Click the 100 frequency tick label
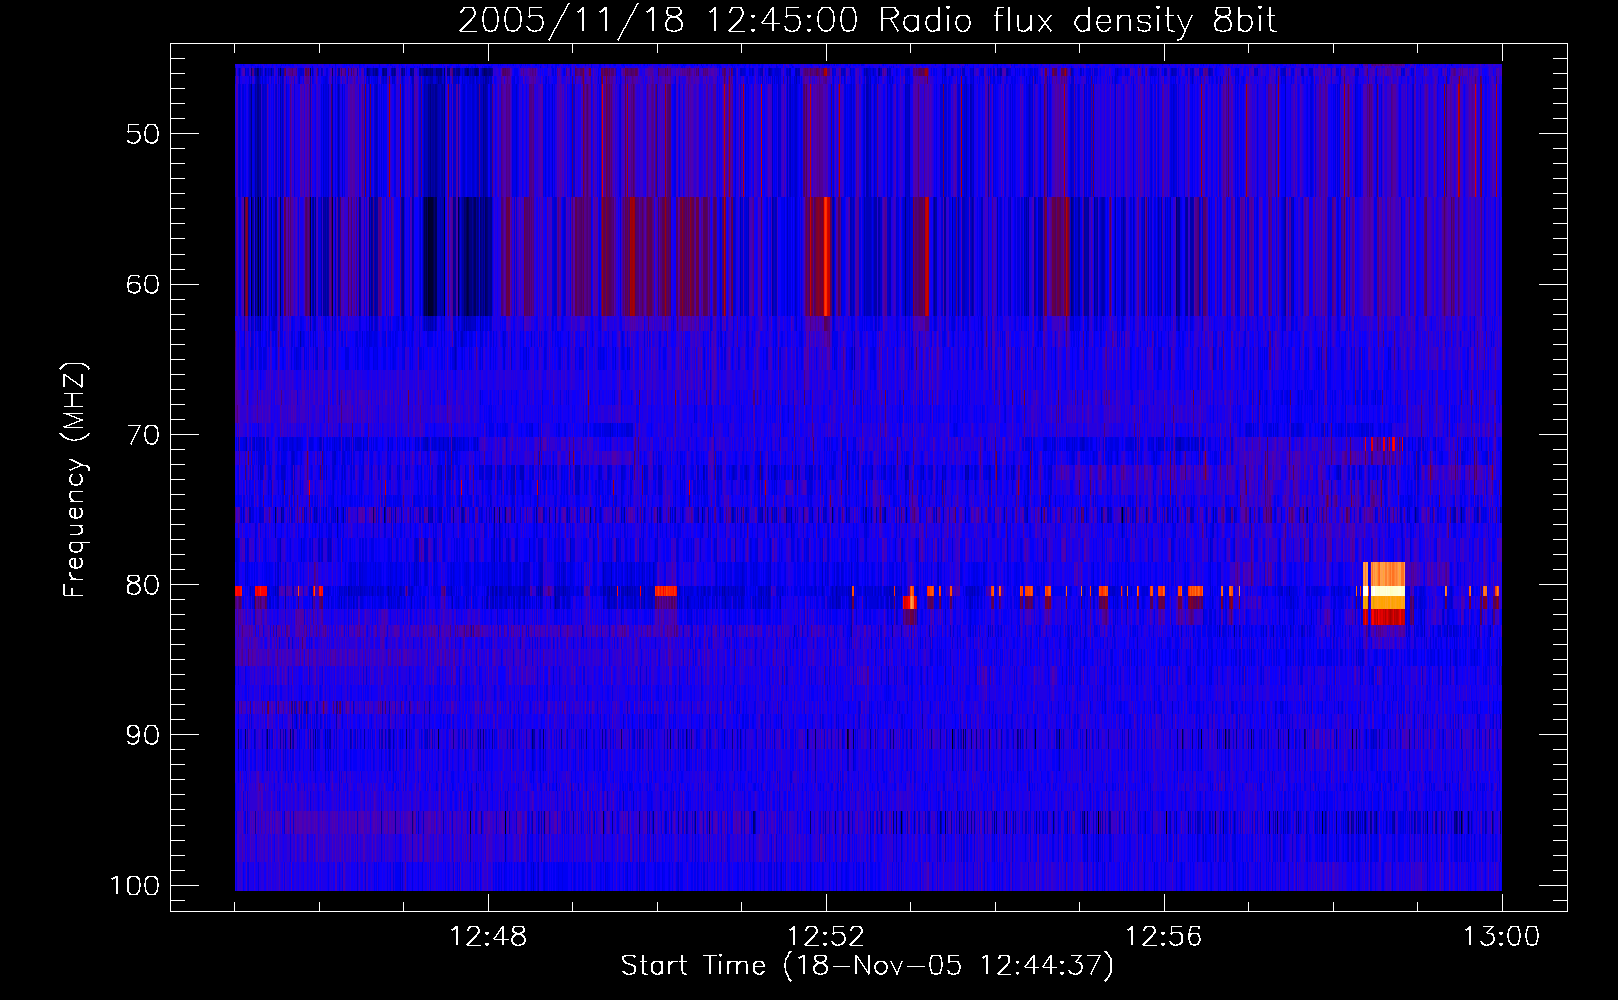Viewport: 1618px width, 1000px height. [x=135, y=886]
